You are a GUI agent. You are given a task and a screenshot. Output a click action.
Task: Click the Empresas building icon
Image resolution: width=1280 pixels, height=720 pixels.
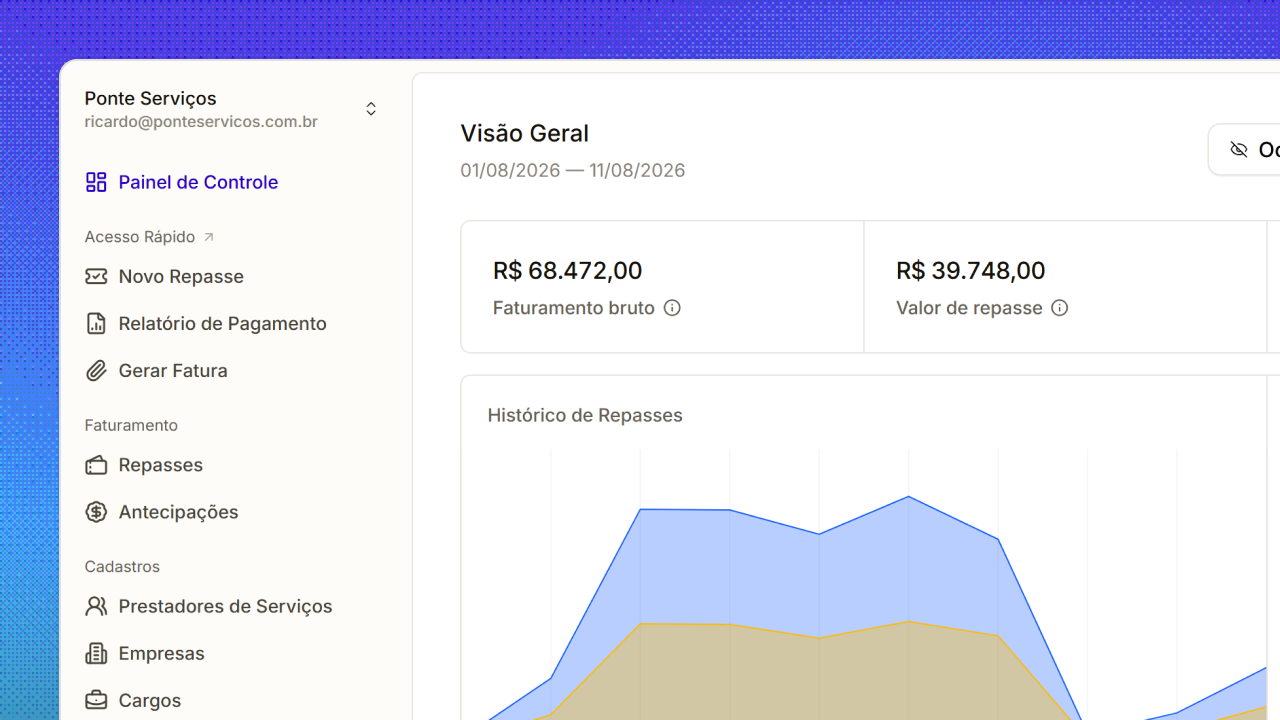tap(96, 653)
